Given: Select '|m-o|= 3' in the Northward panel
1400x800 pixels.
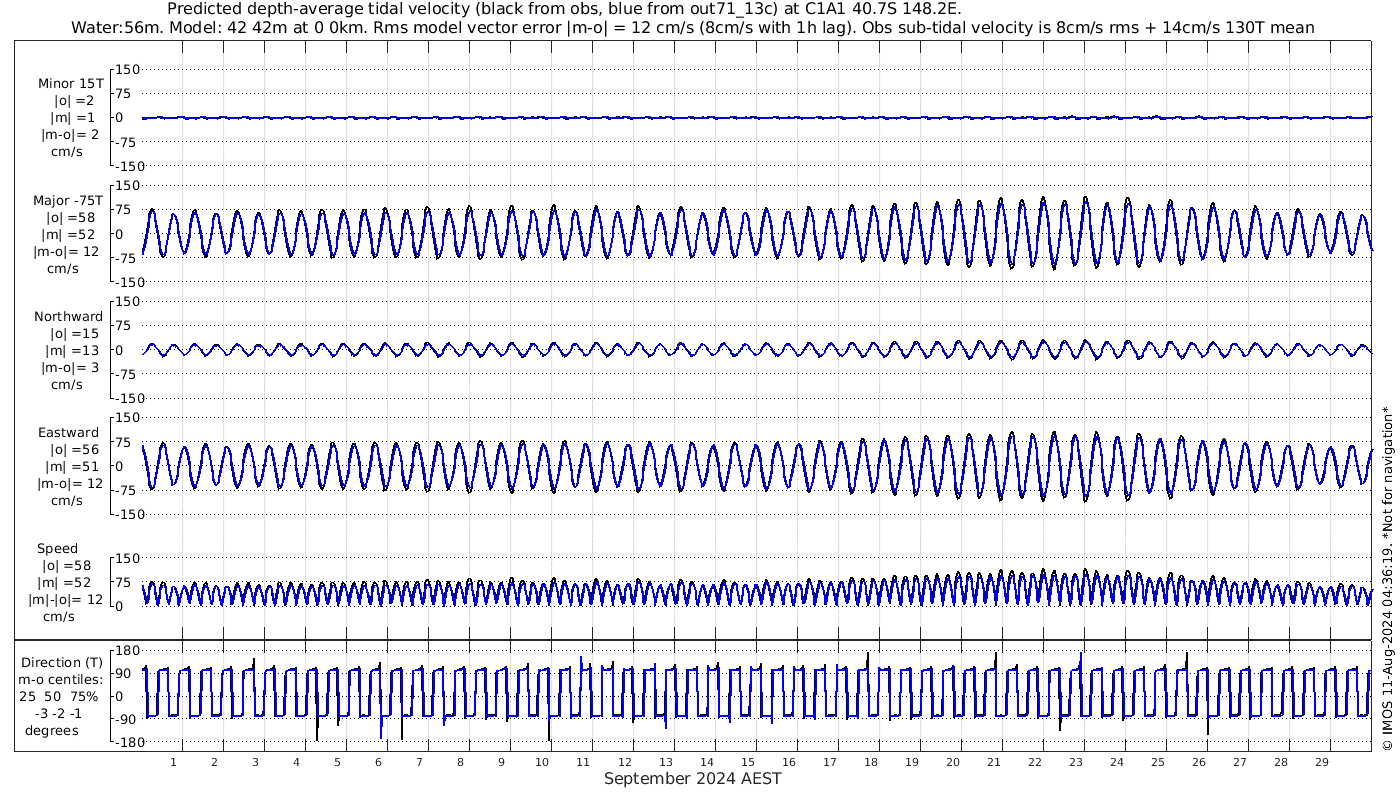Looking at the screenshot, I should tap(69, 368).
